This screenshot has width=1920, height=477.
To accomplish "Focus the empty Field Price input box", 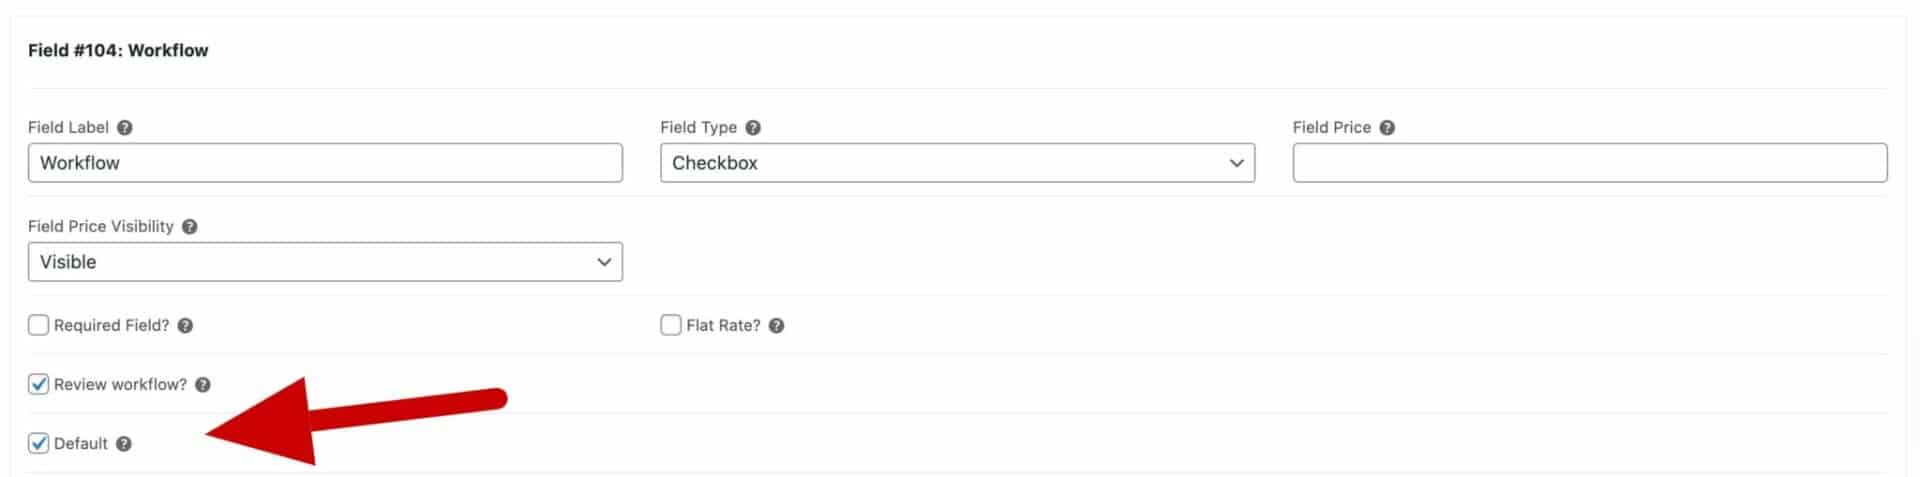I will tap(1590, 163).
